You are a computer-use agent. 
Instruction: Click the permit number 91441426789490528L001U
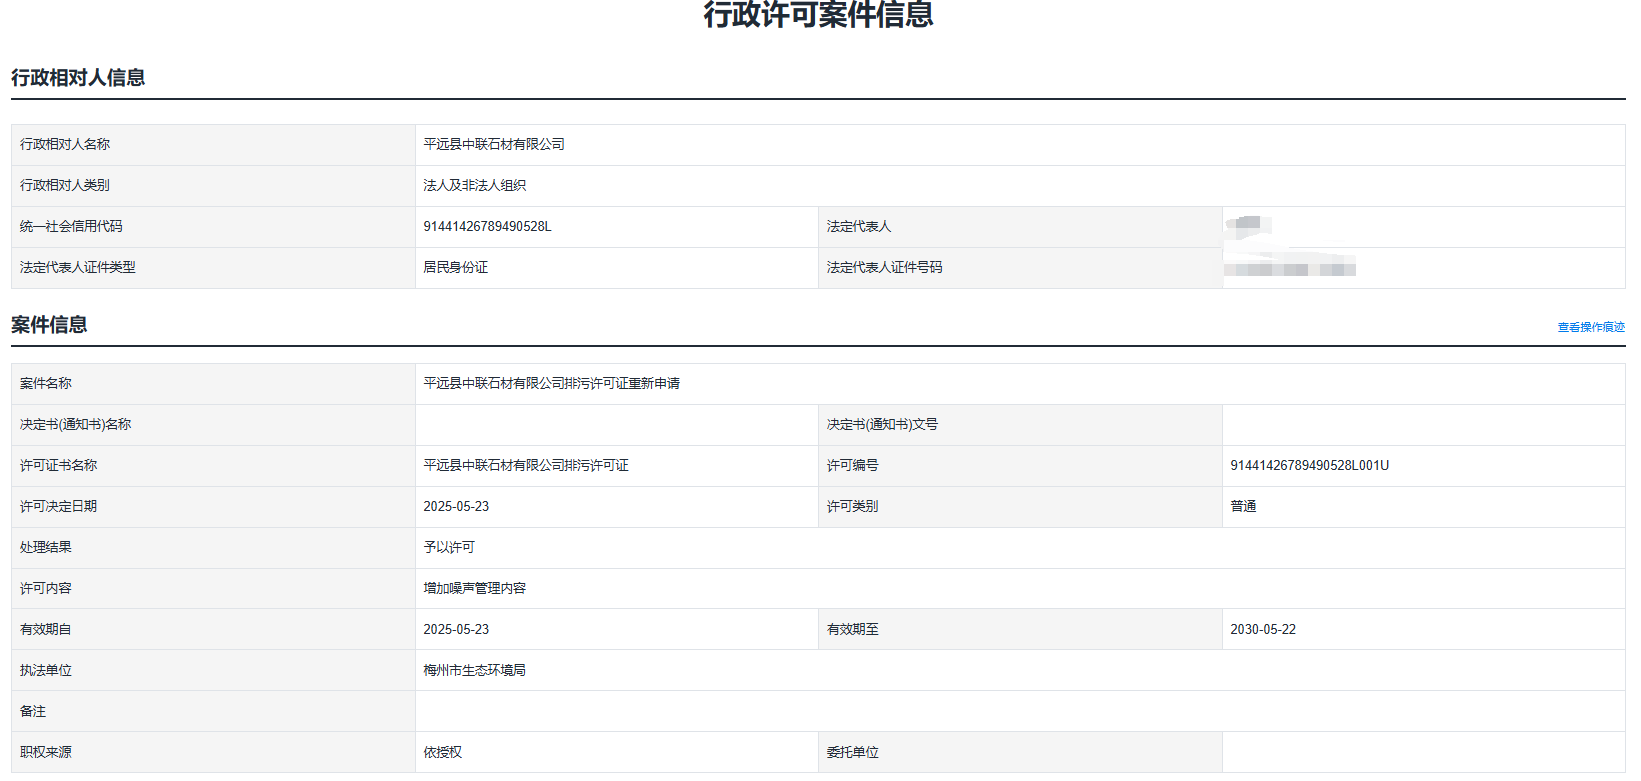point(1309,466)
